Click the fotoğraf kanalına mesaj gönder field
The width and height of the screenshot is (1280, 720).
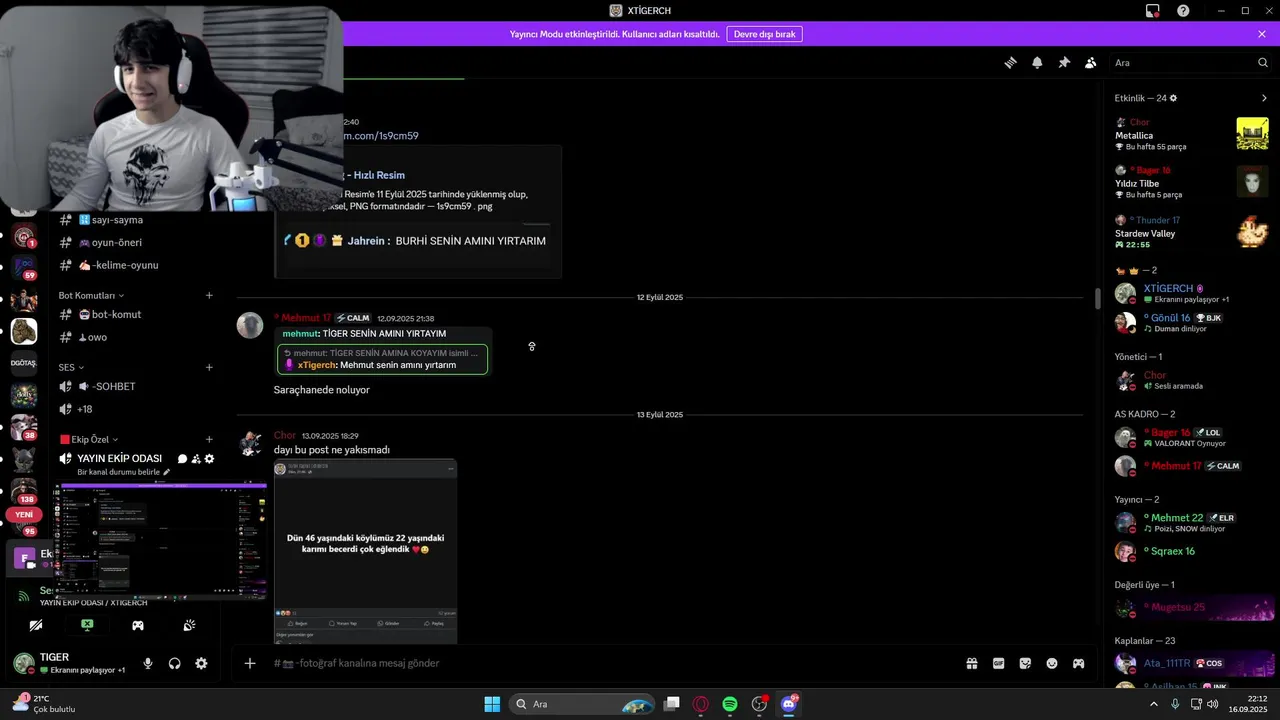coord(610,663)
